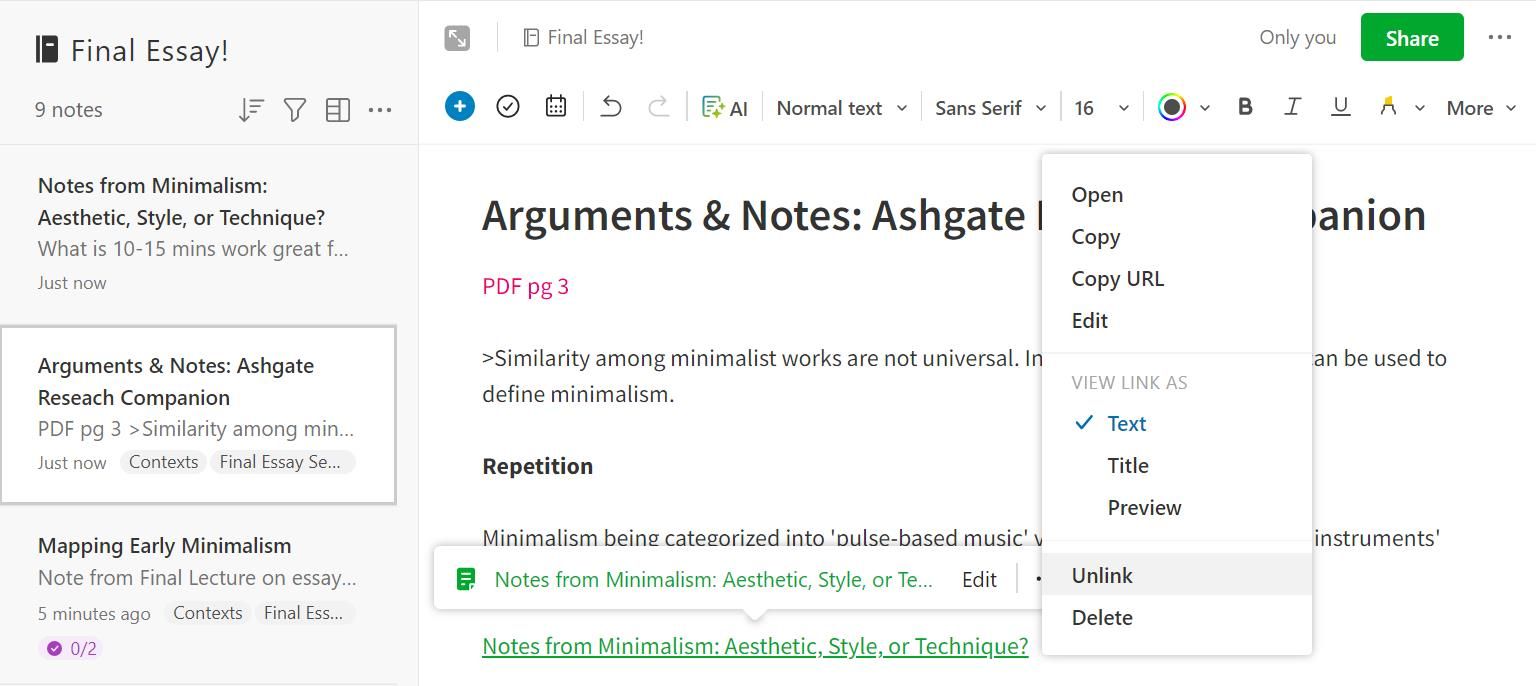Select the task checkmark icon in toolbar
Viewport: 1536px width, 686px height.
click(508, 106)
